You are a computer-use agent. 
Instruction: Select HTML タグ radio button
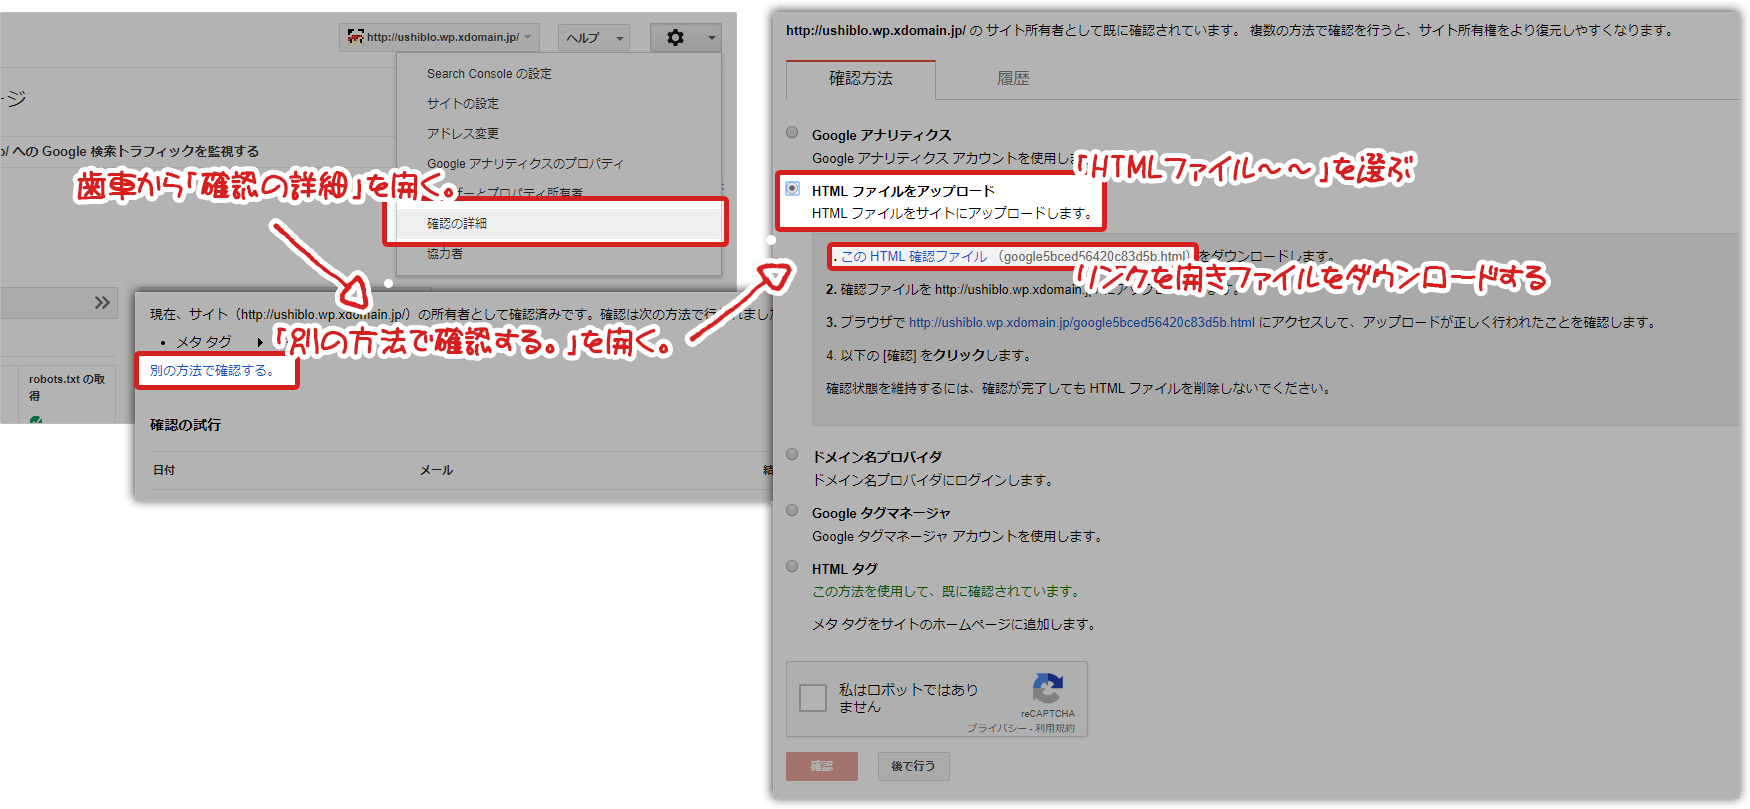(792, 566)
